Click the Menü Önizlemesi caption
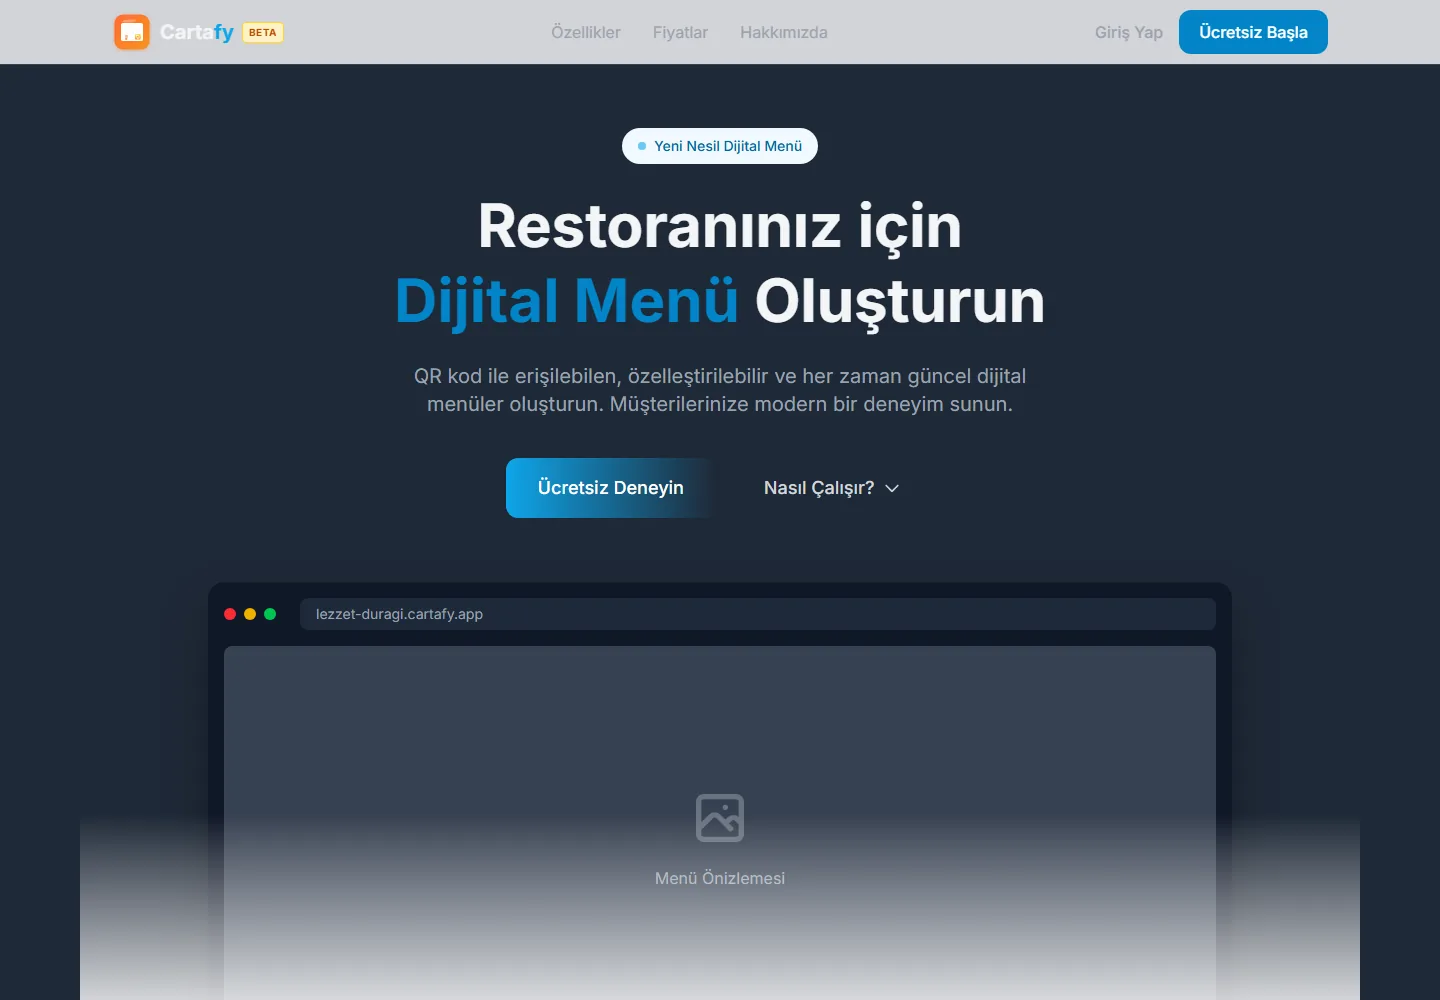 [x=720, y=878]
